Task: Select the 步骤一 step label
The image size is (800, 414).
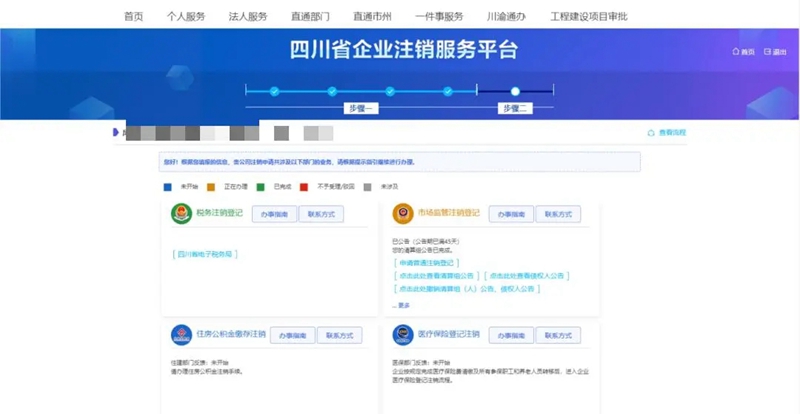Action: click(361, 108)
